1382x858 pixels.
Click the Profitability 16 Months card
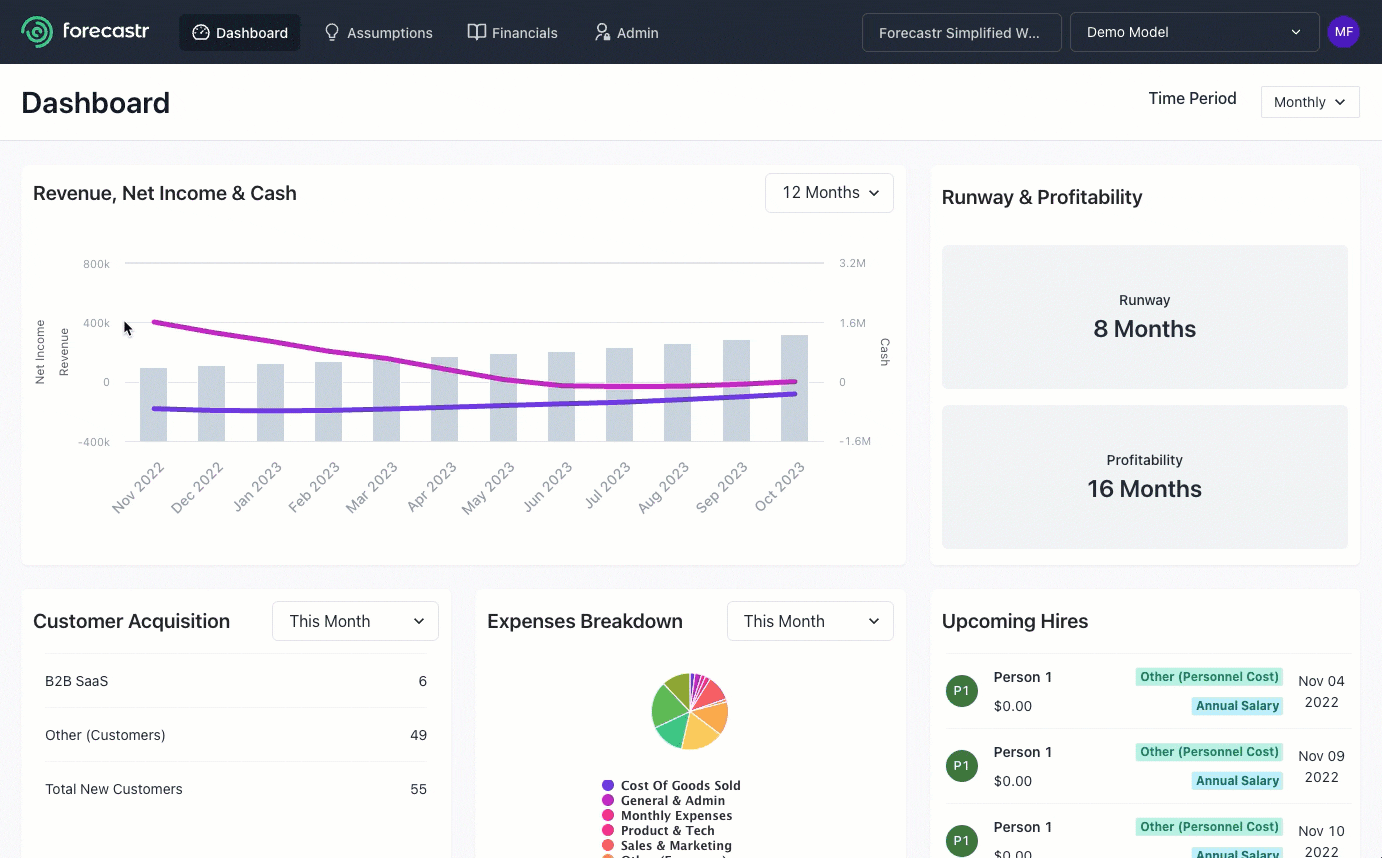click(1144, 477)
